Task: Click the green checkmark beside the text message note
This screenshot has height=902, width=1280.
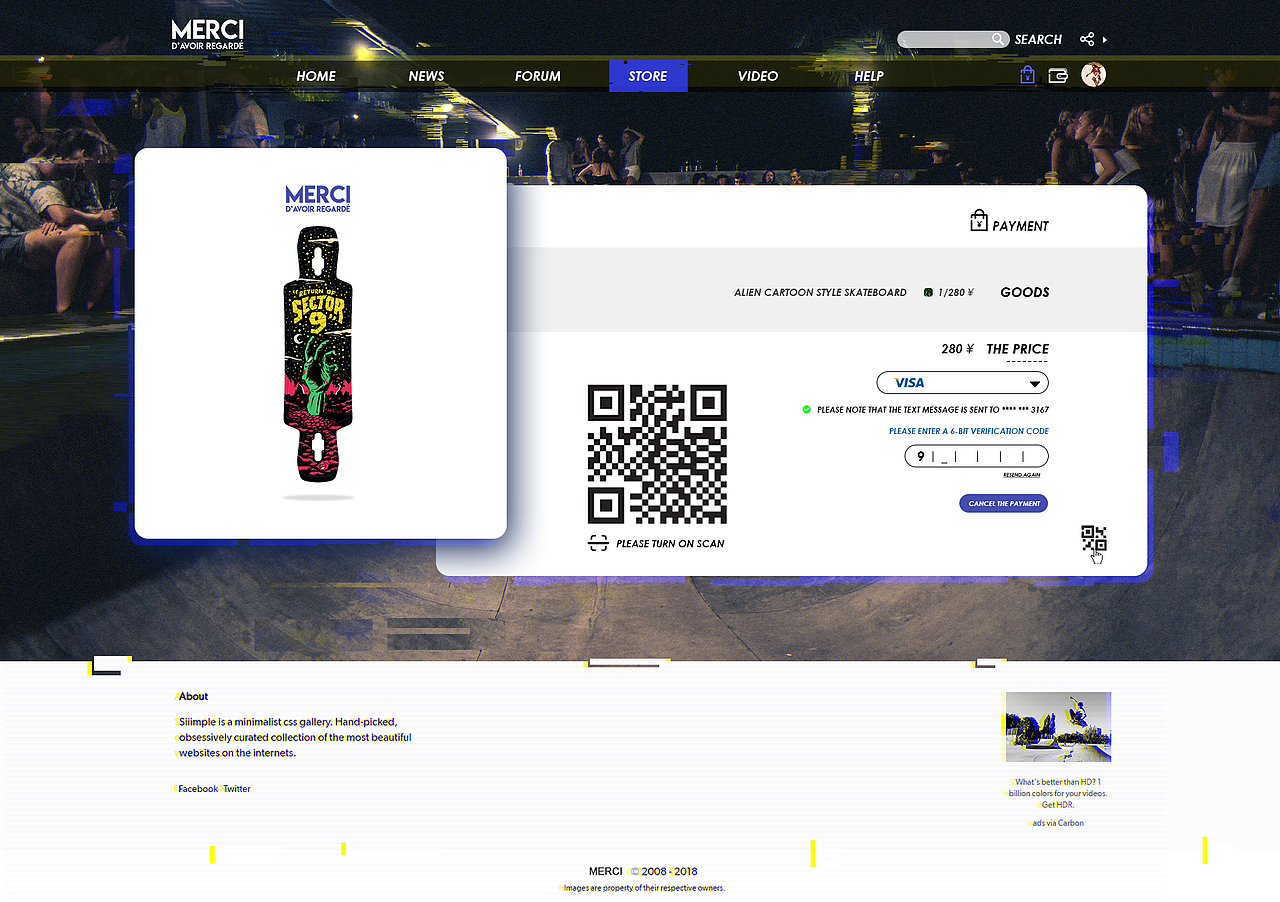Action: click(807, 410)
